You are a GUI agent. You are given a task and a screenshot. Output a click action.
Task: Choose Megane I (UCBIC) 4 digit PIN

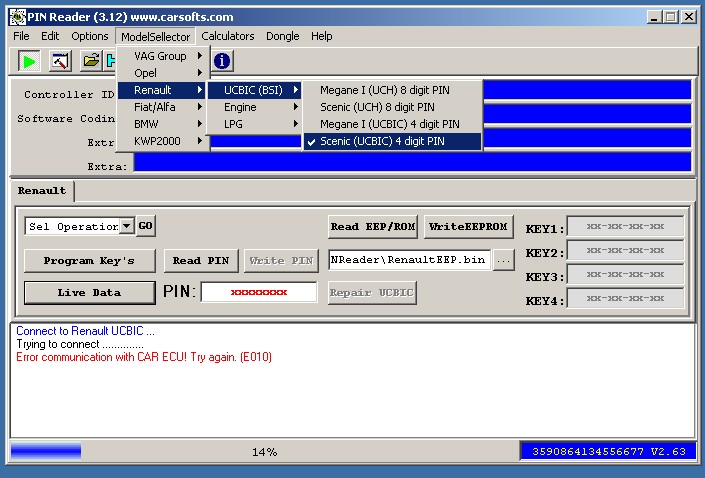click(393, 124)
